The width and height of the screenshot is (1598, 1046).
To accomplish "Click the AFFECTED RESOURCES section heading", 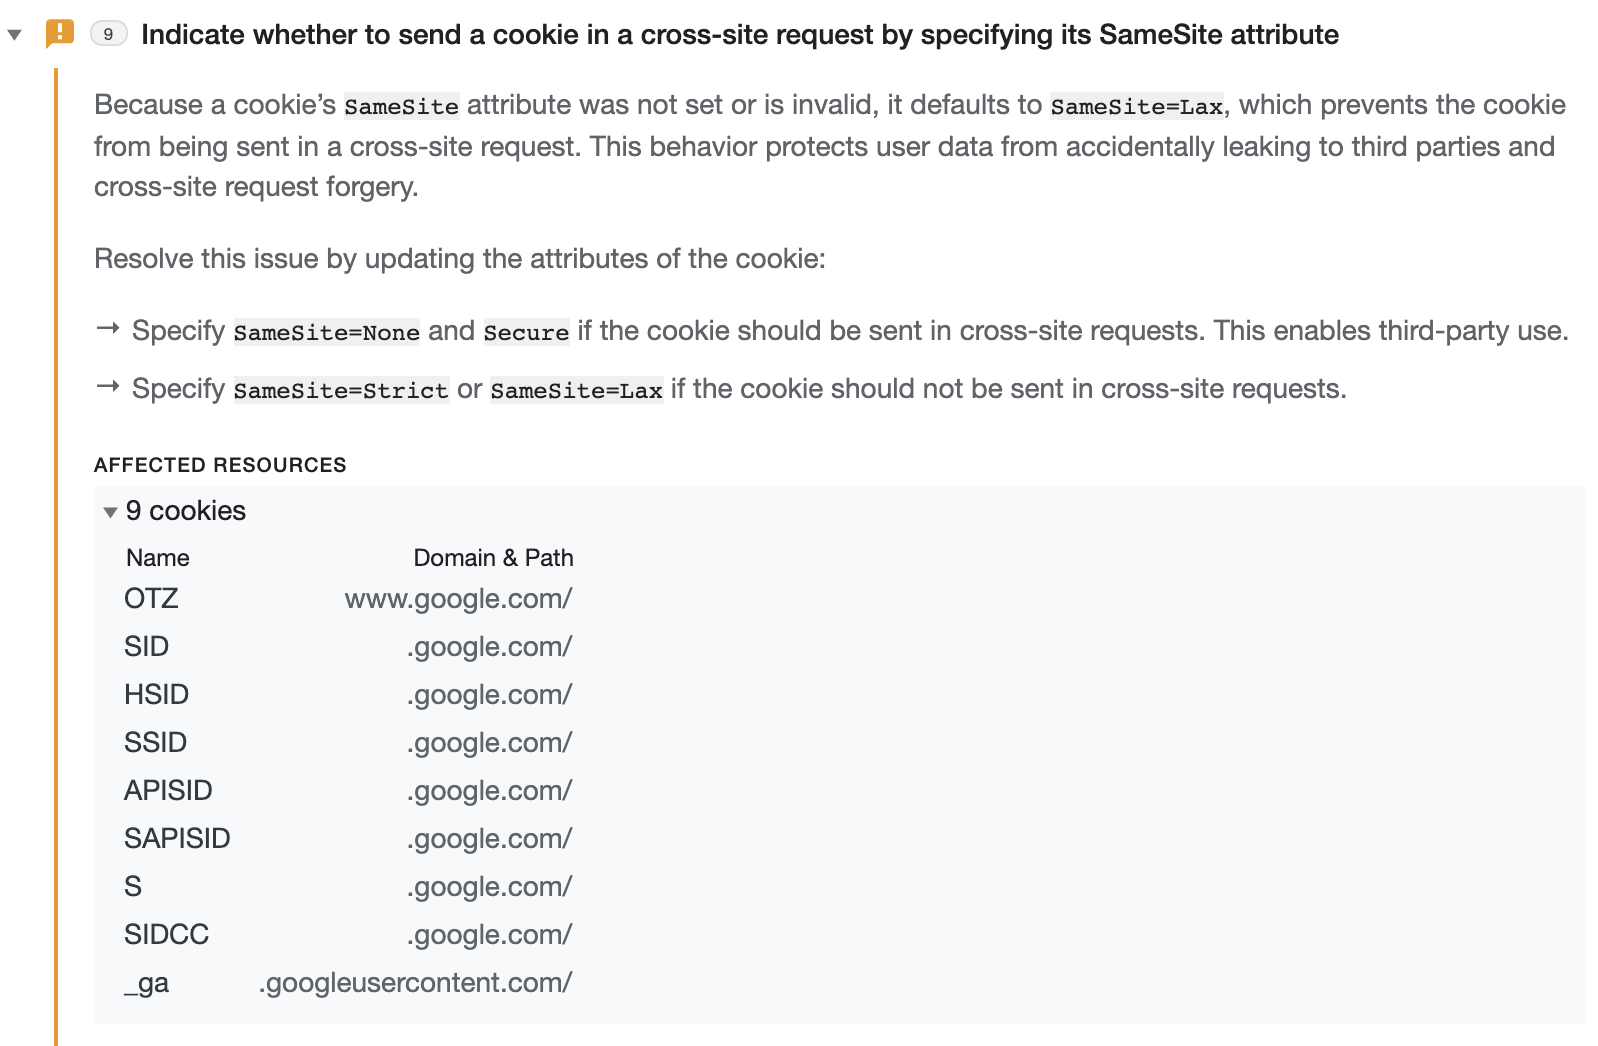I will point(219,464).
